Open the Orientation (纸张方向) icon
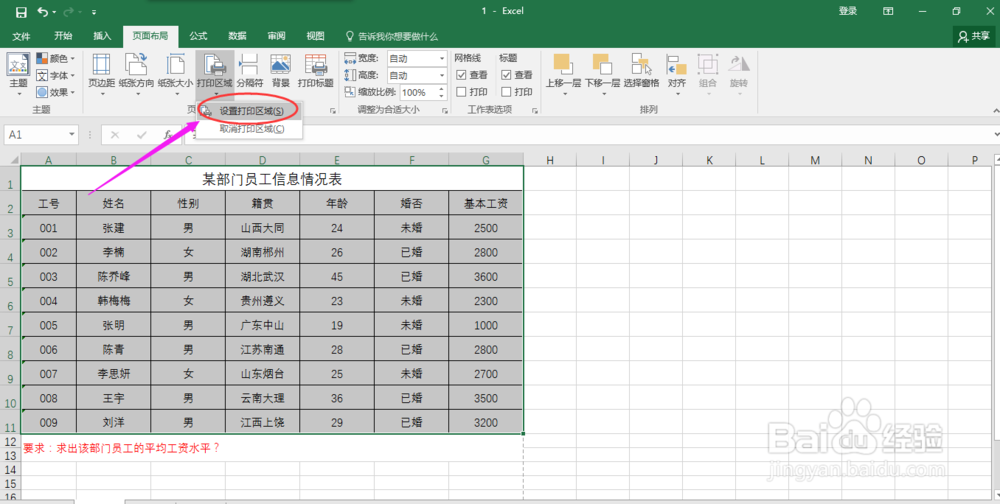The width and height of the screenshot is (1000, 504). [x=136, y=75]
